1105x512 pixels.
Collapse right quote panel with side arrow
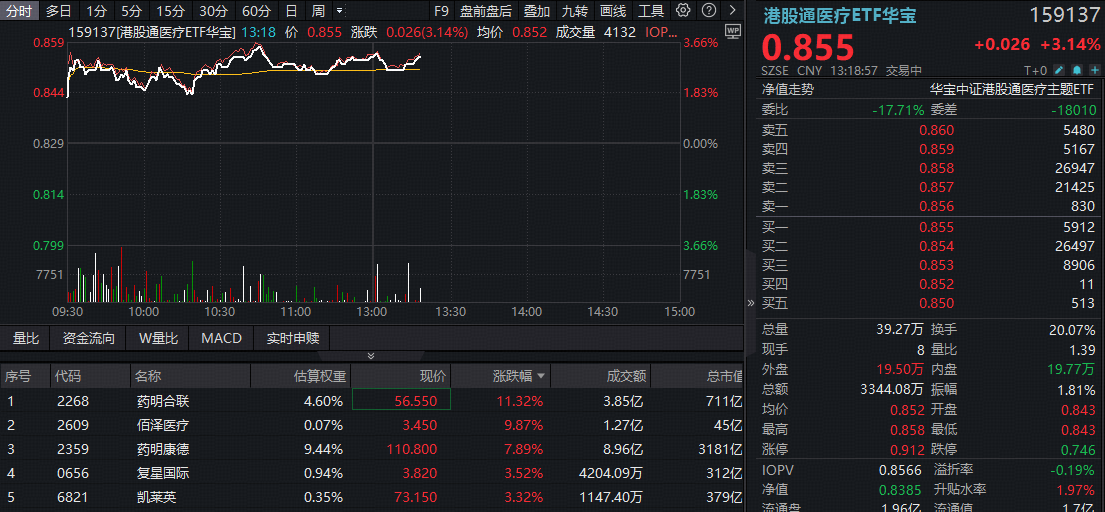tap(751, 302)
